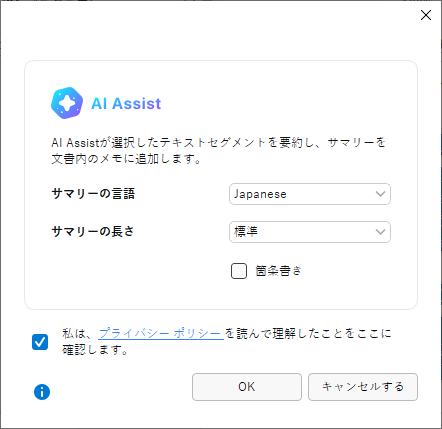The image size is (442, 429).
Task: Click the AI Assist hexagon logo icon
Action: coord(67,103)
